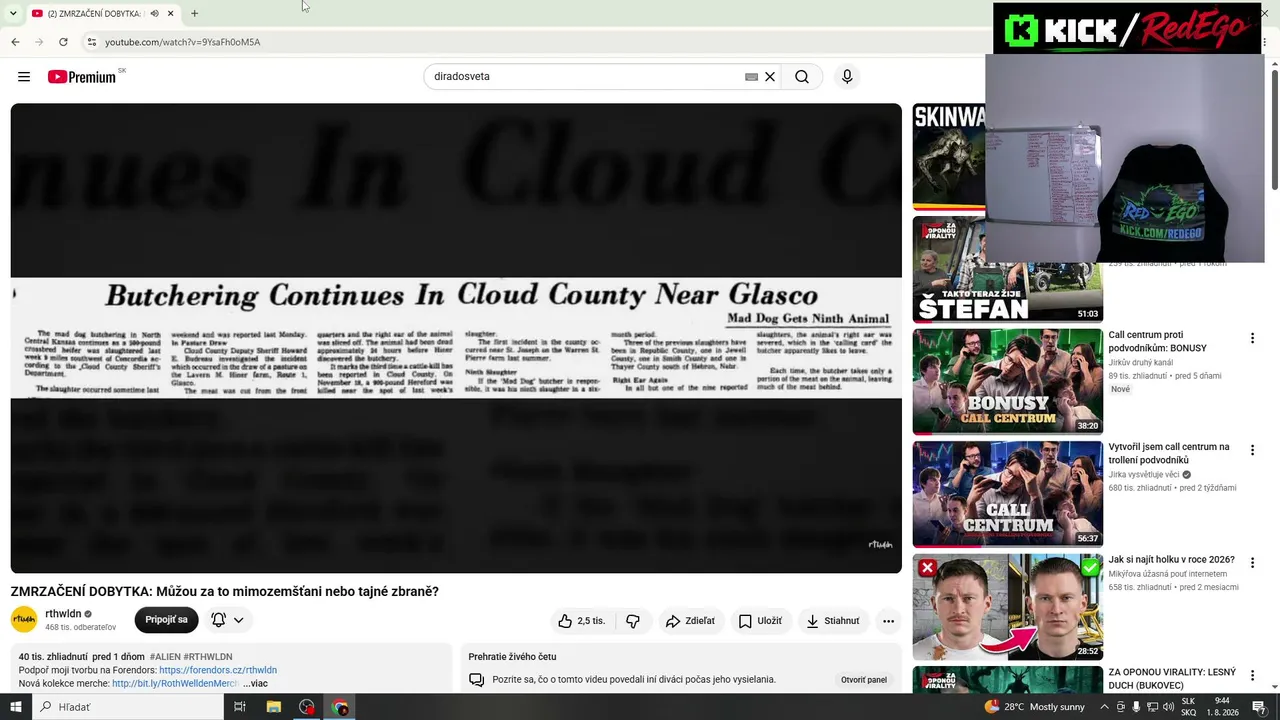1280x720 pixels.
Task: Click the chat replay speech bubble icon
Action: (477, 680)
